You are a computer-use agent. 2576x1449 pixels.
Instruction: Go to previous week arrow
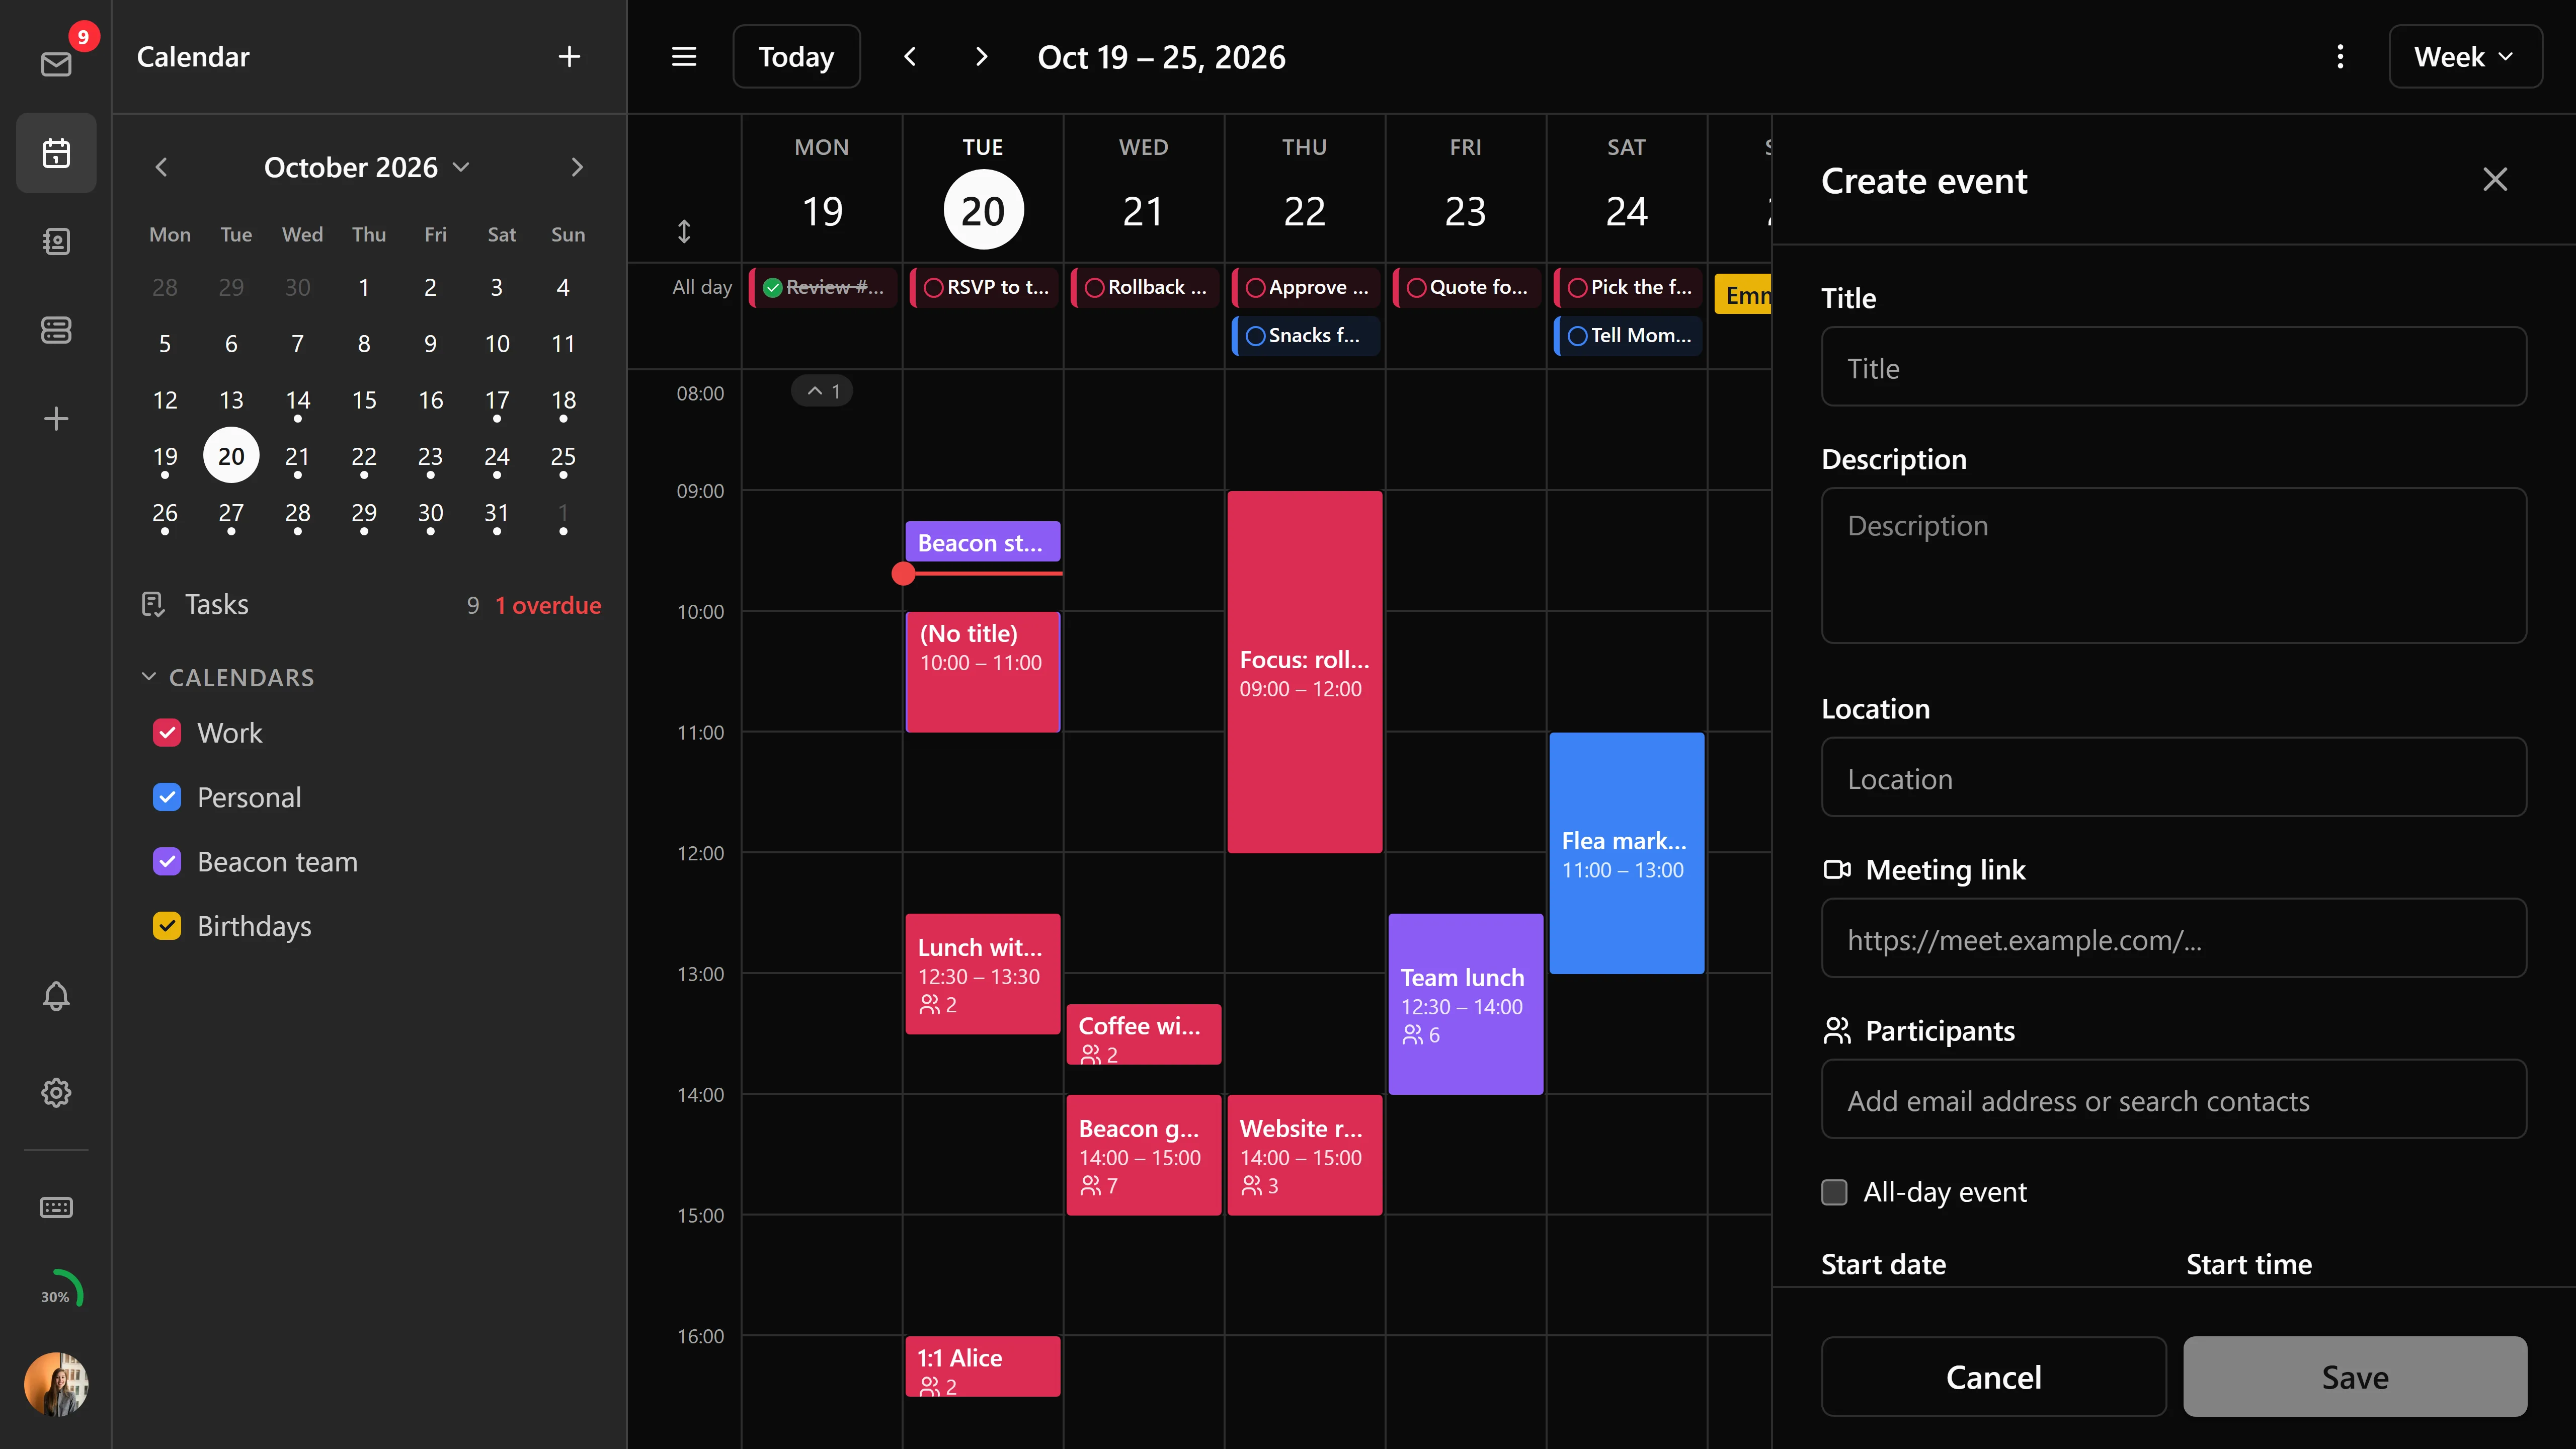pos(910,57)
